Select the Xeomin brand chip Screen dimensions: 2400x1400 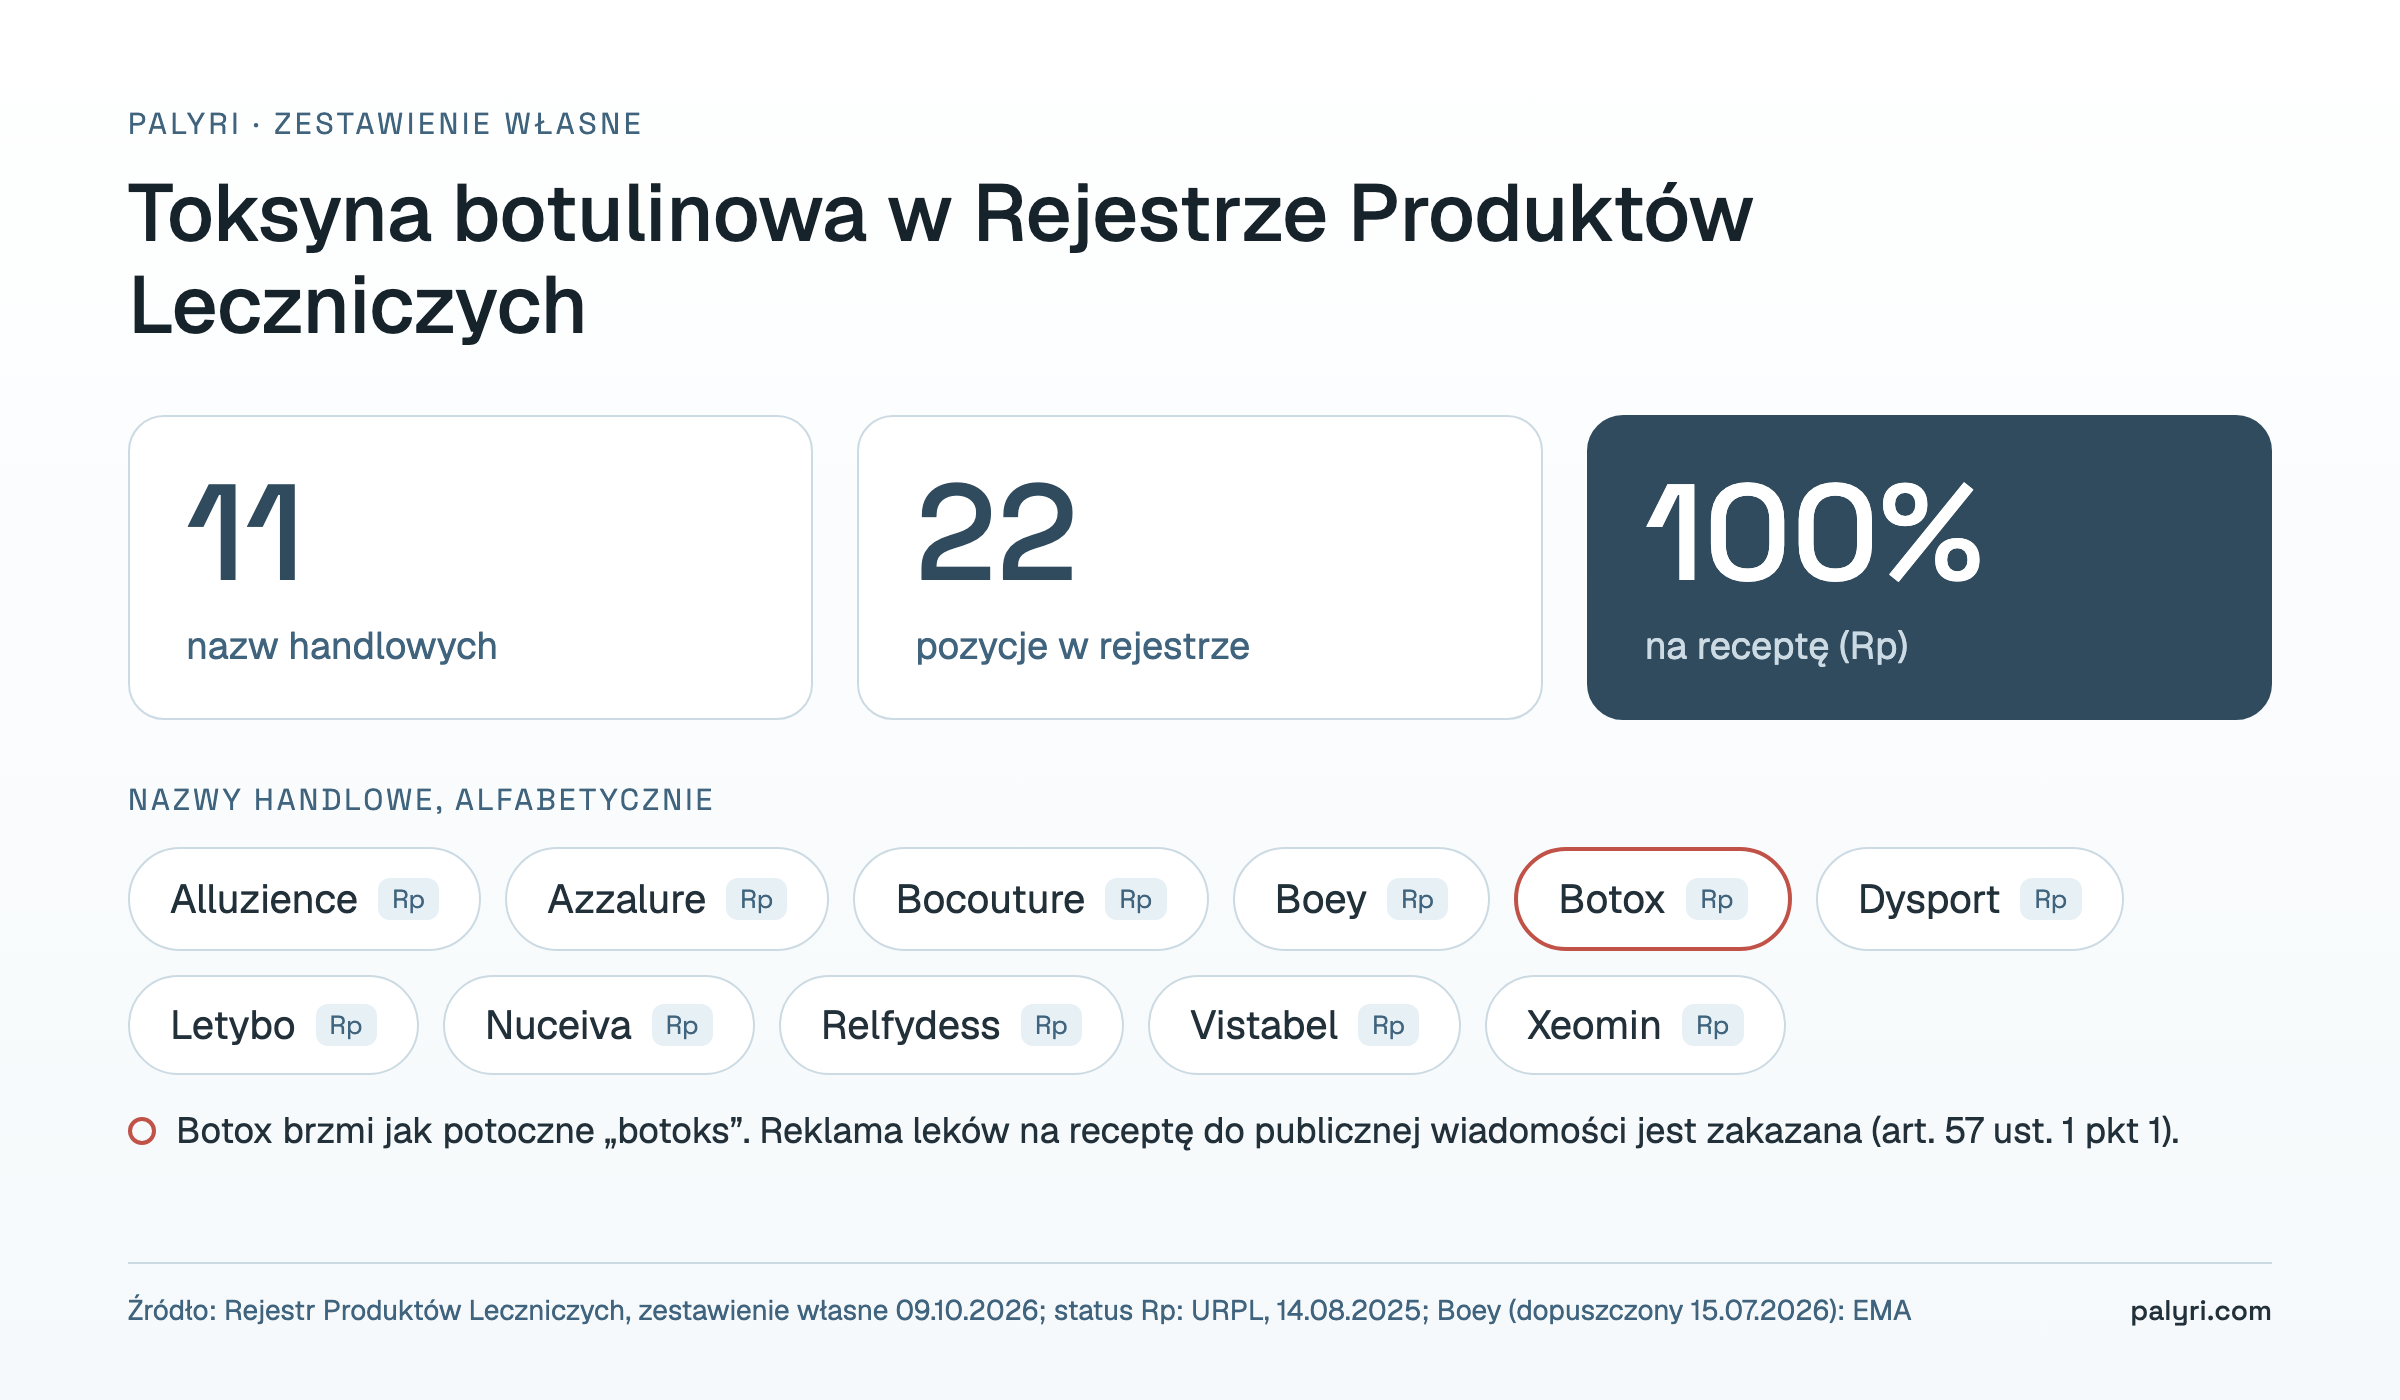pyautogui.click(x=1635, y=1025)
